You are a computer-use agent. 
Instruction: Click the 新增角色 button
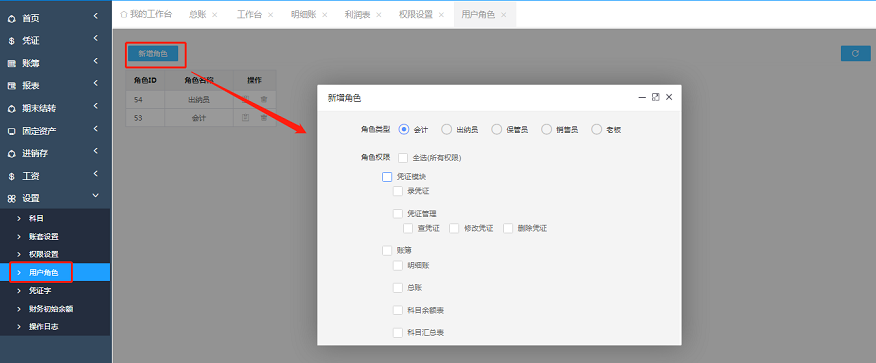pos(153,54)
